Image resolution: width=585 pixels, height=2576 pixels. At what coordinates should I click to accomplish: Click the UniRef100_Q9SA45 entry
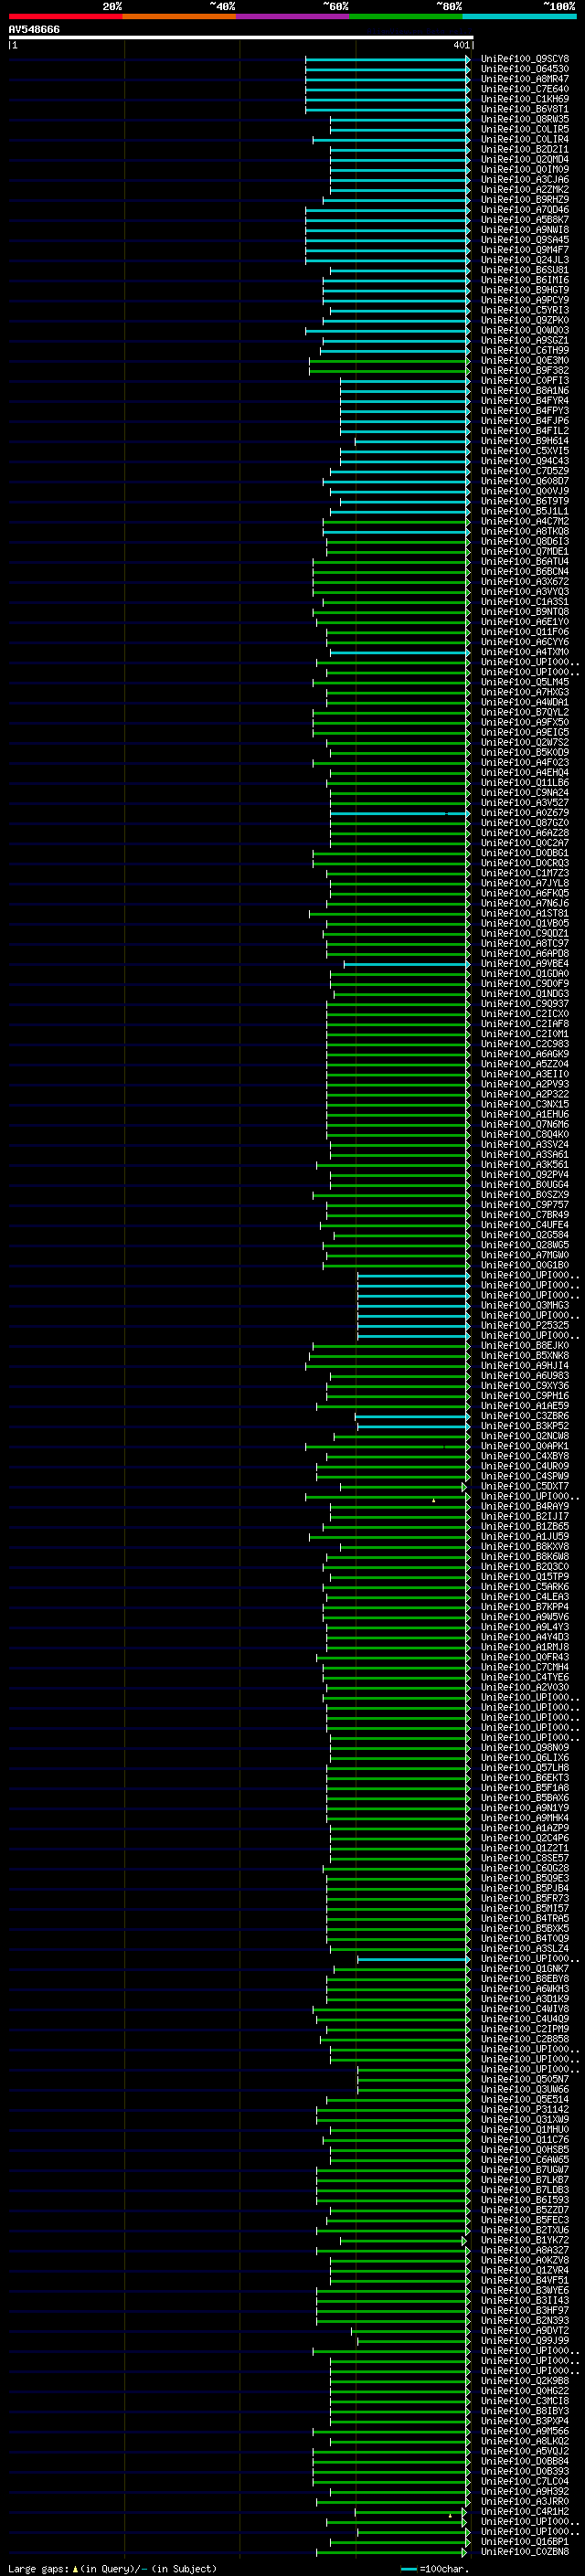[525, 240]
